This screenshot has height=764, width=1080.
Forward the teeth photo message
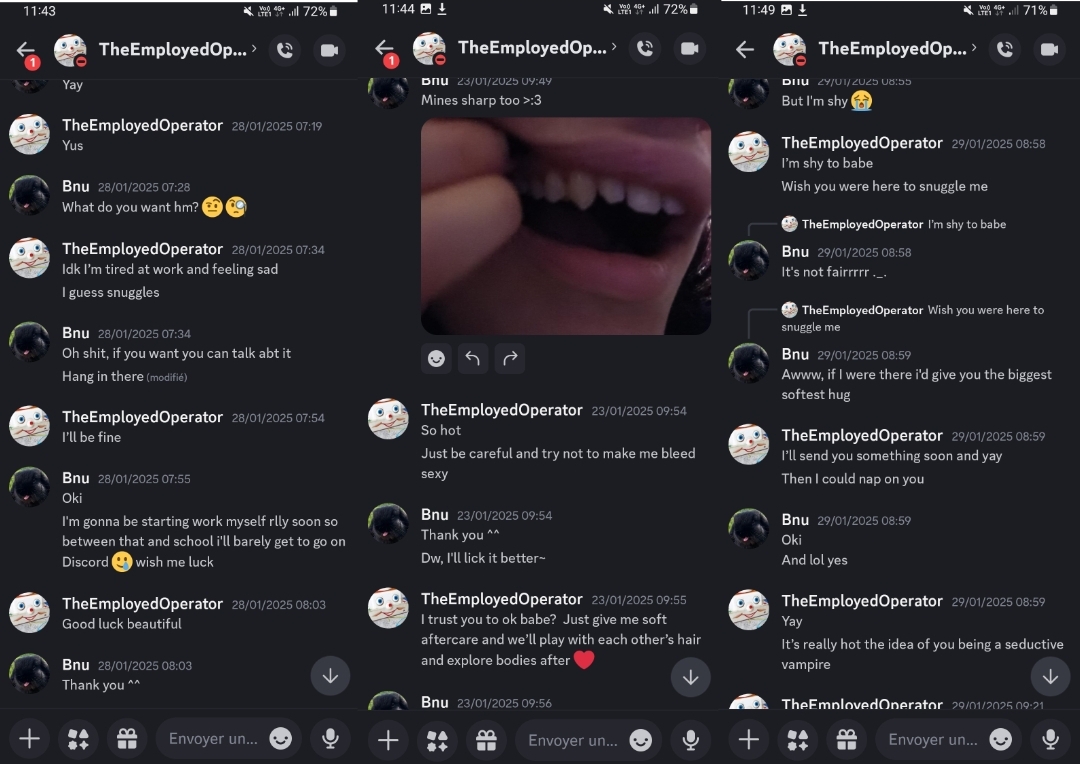pos(510,358)
